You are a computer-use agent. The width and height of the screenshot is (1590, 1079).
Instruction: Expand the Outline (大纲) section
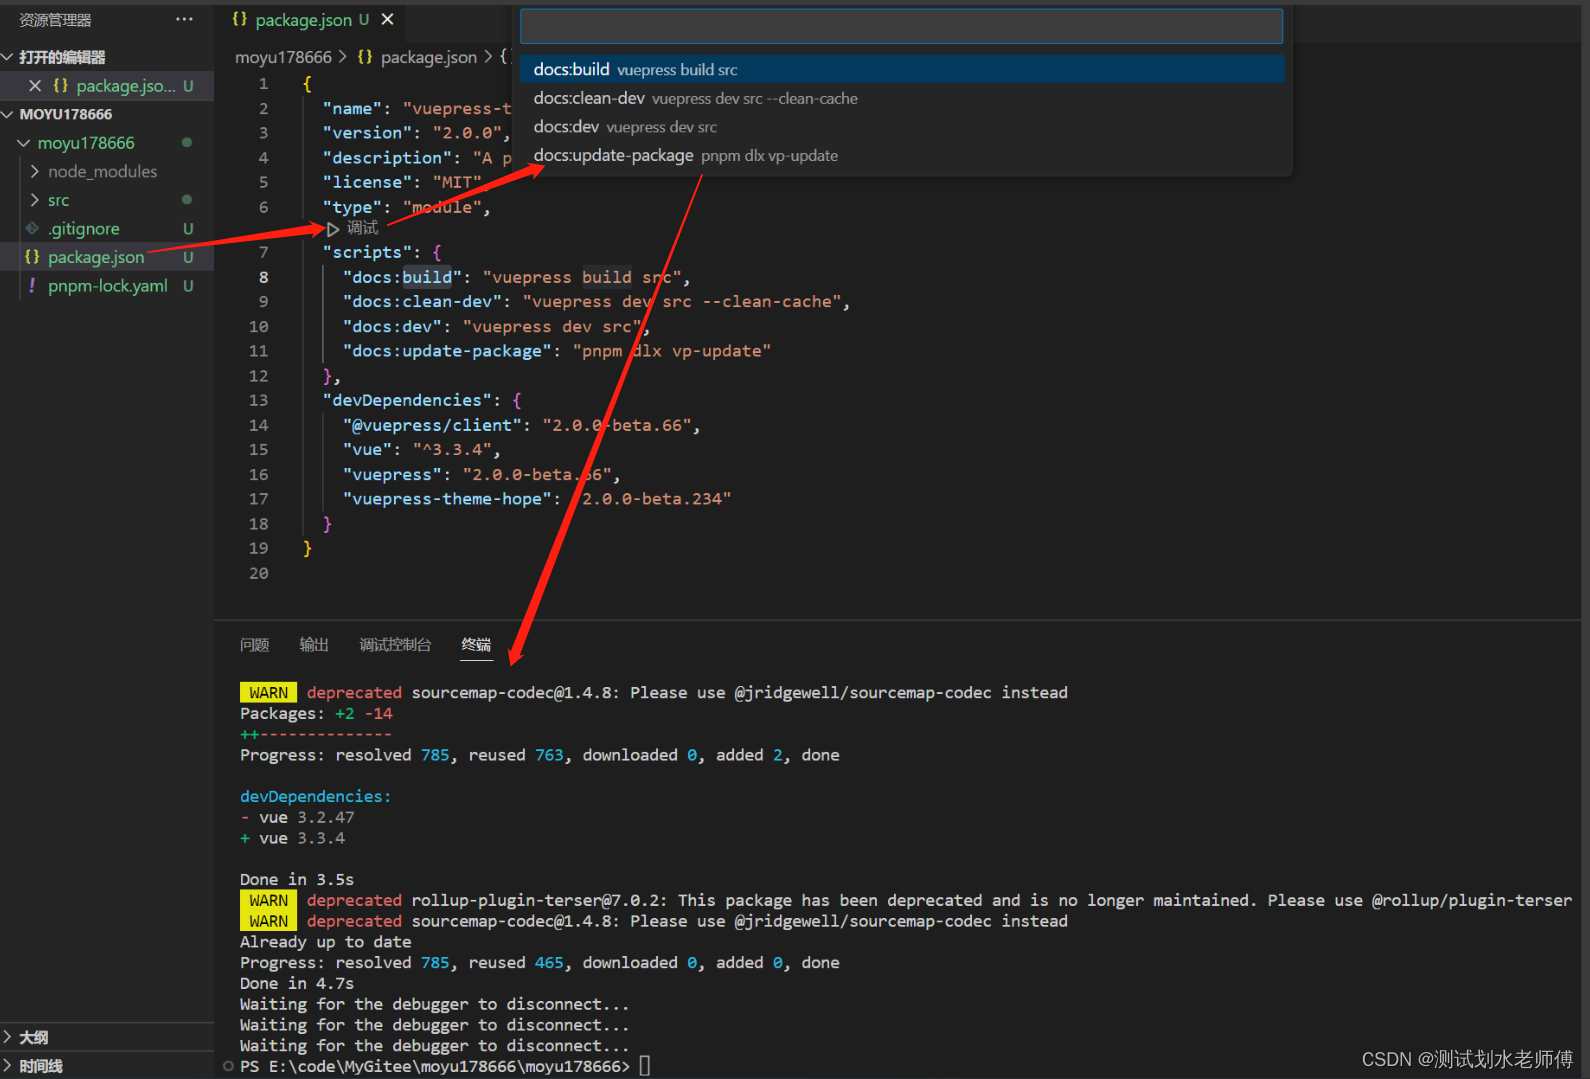coord(8,1037)
